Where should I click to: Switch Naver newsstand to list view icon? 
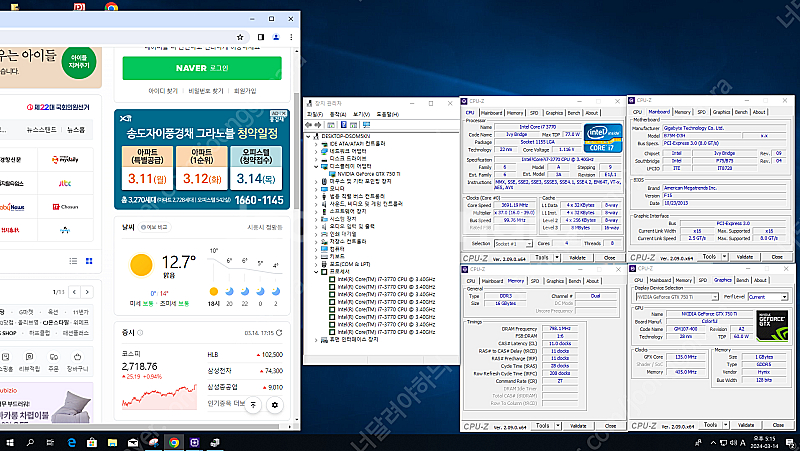point(73,261)
